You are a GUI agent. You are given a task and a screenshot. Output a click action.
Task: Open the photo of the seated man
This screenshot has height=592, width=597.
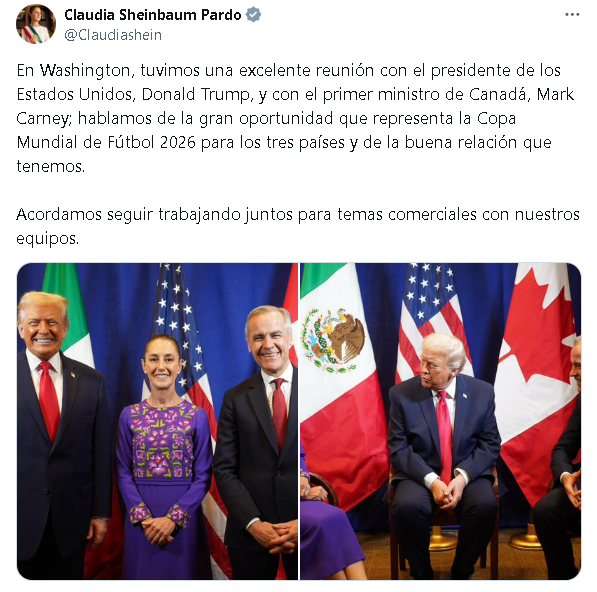pyautogui.click(x=441, y=421)
